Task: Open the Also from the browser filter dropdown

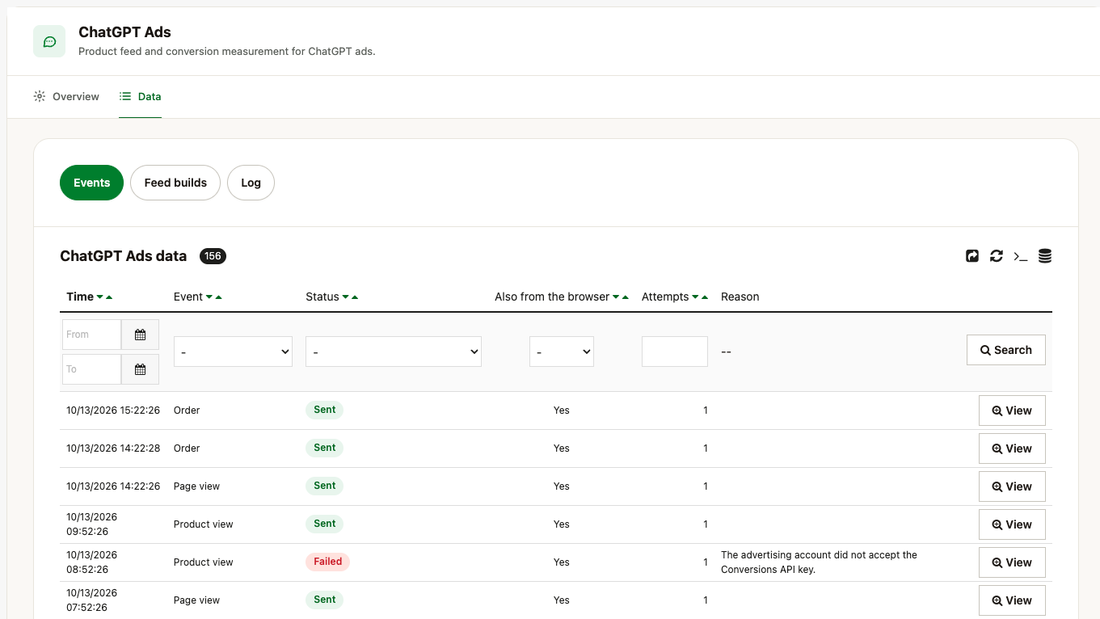Action: [x=561, y=352]
